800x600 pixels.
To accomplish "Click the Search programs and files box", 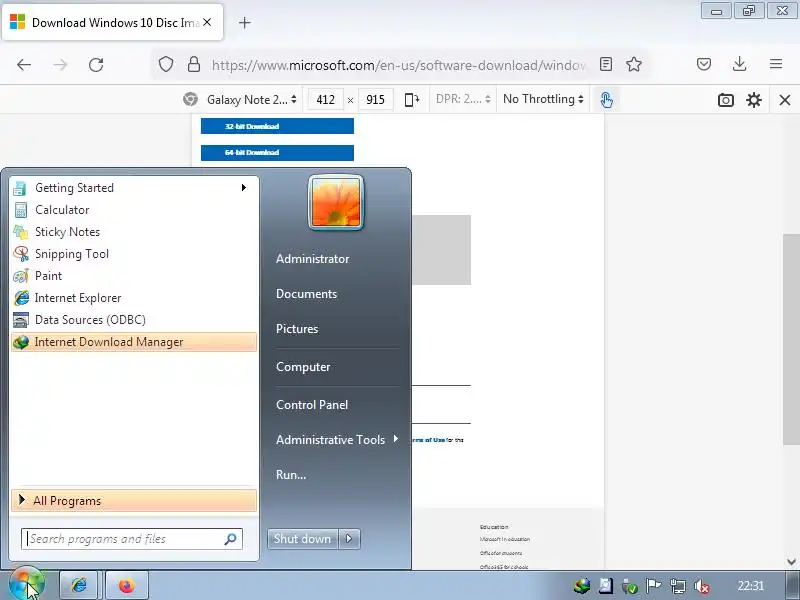I will pos(132,539).
